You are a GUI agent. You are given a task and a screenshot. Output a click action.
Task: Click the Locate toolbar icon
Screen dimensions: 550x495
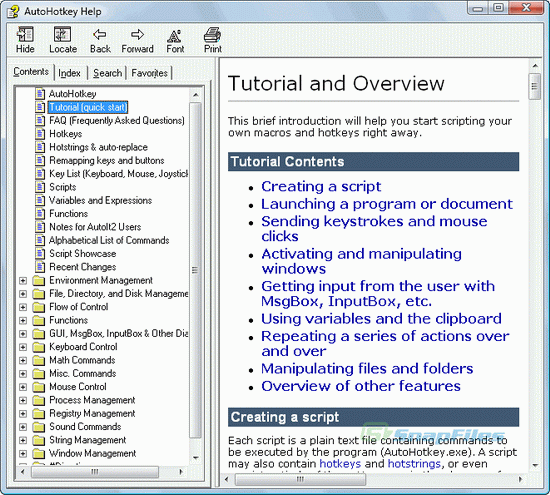63,39
